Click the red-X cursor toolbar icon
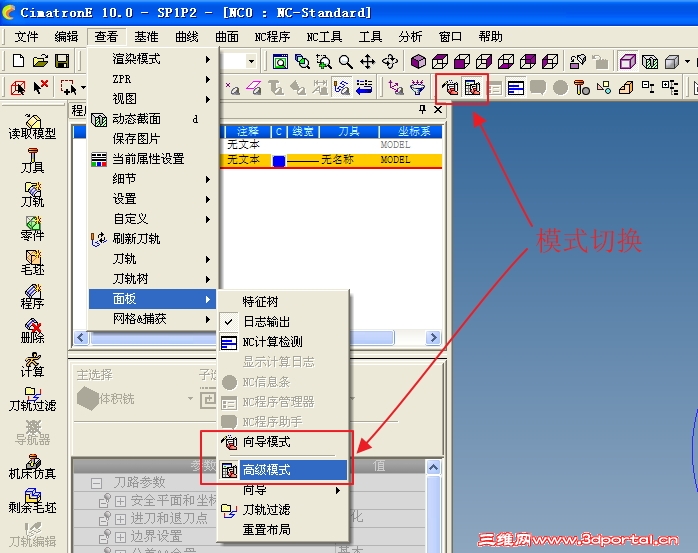 [41, 87]
